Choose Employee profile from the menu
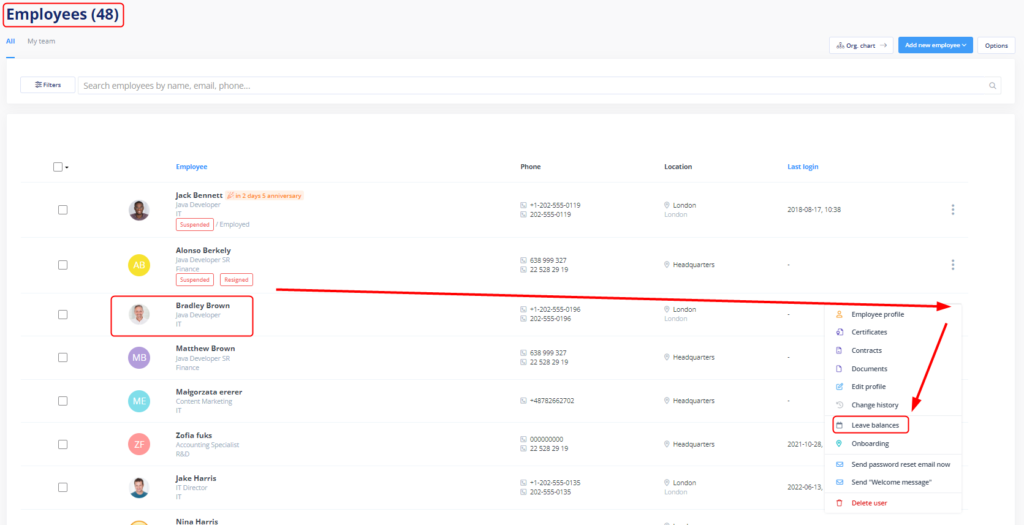The image size is (1024, 525). point(878,314)
